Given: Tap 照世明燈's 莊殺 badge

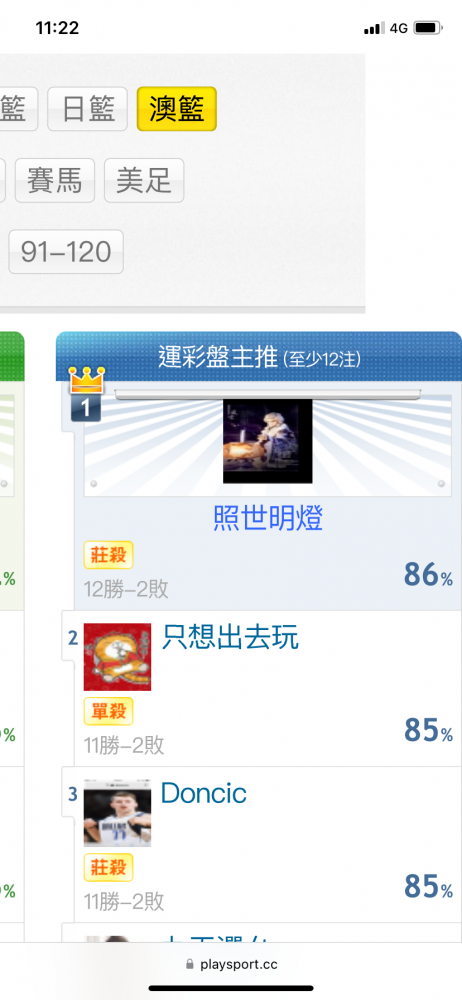Looking at the screenshot, I should pos(108,555).
